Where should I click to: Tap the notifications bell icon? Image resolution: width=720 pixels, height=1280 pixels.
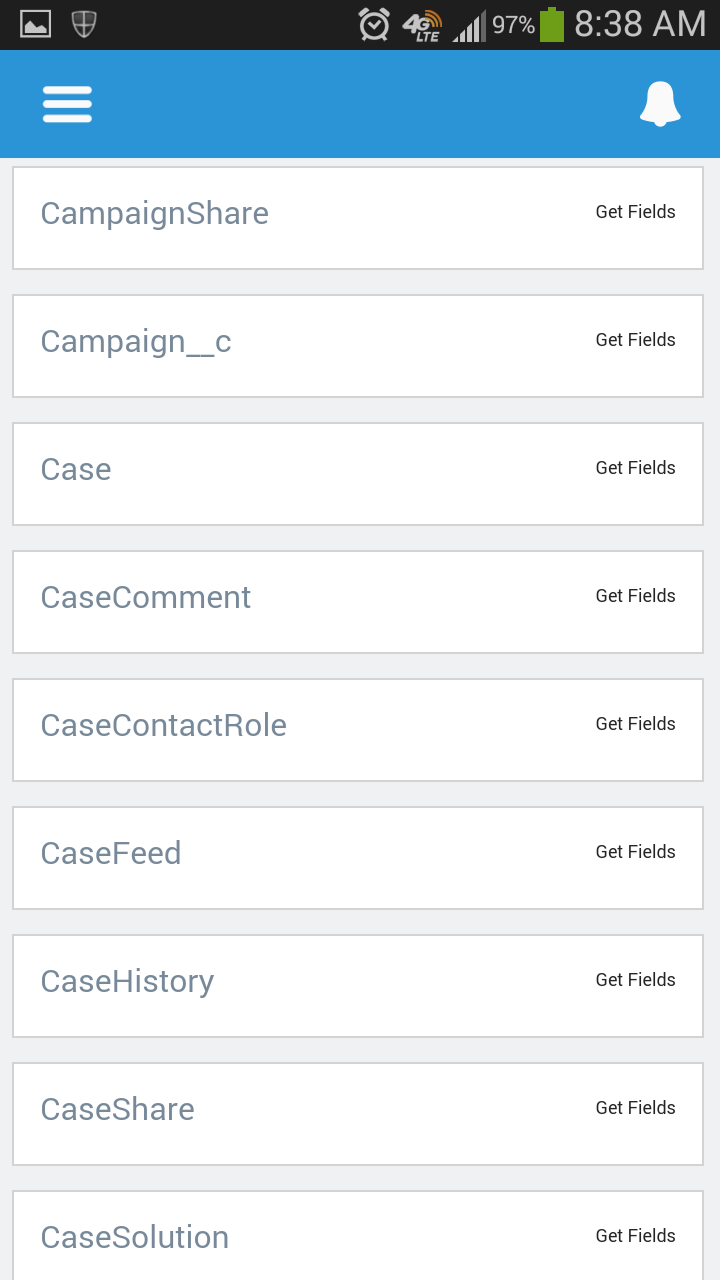click(660, 104)
